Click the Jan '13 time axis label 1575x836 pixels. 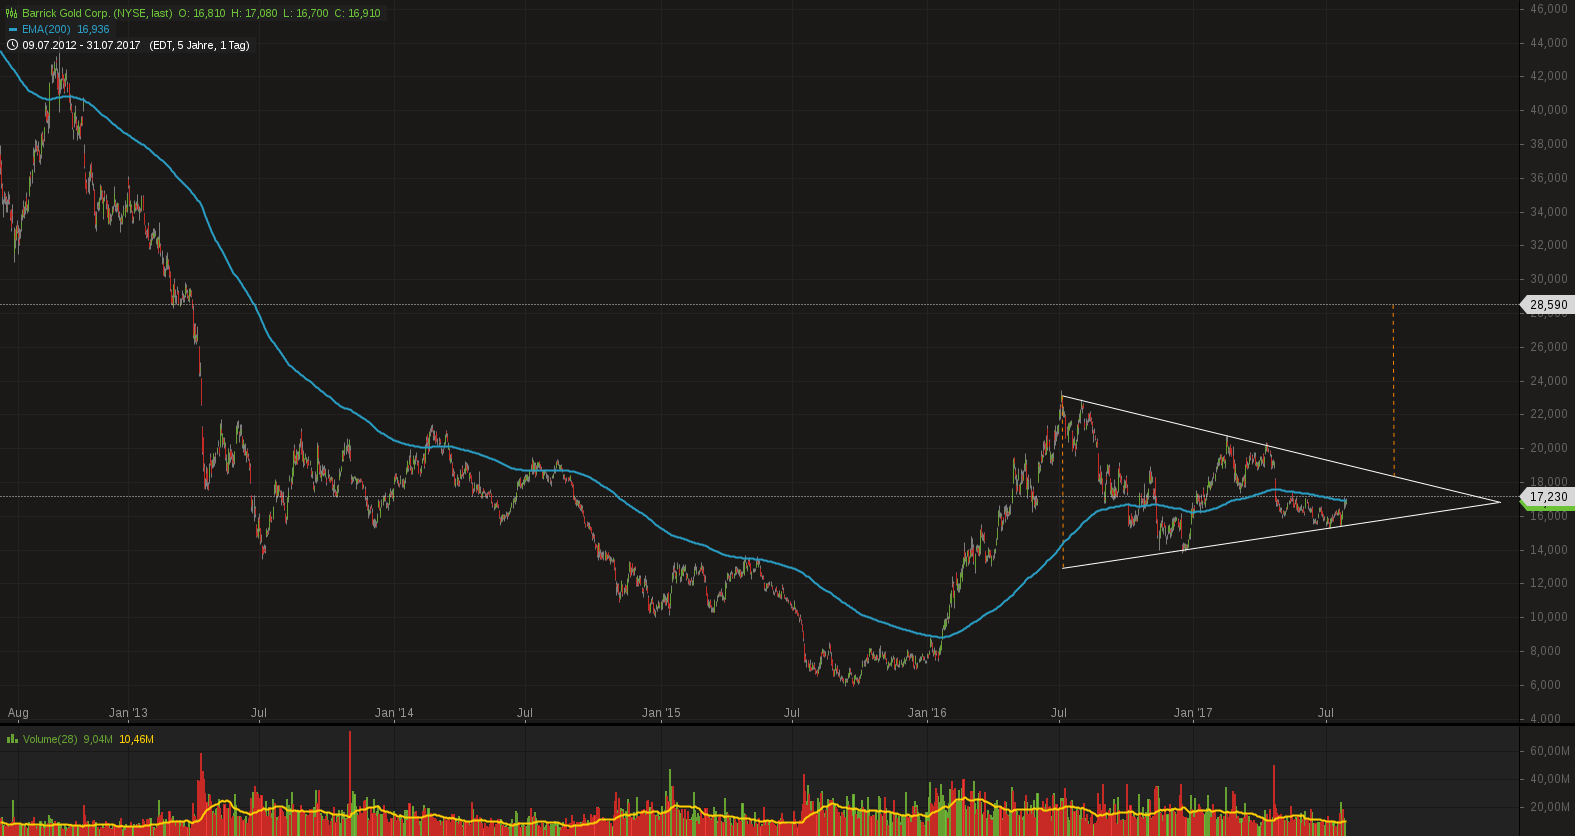(x=128, y=713)
